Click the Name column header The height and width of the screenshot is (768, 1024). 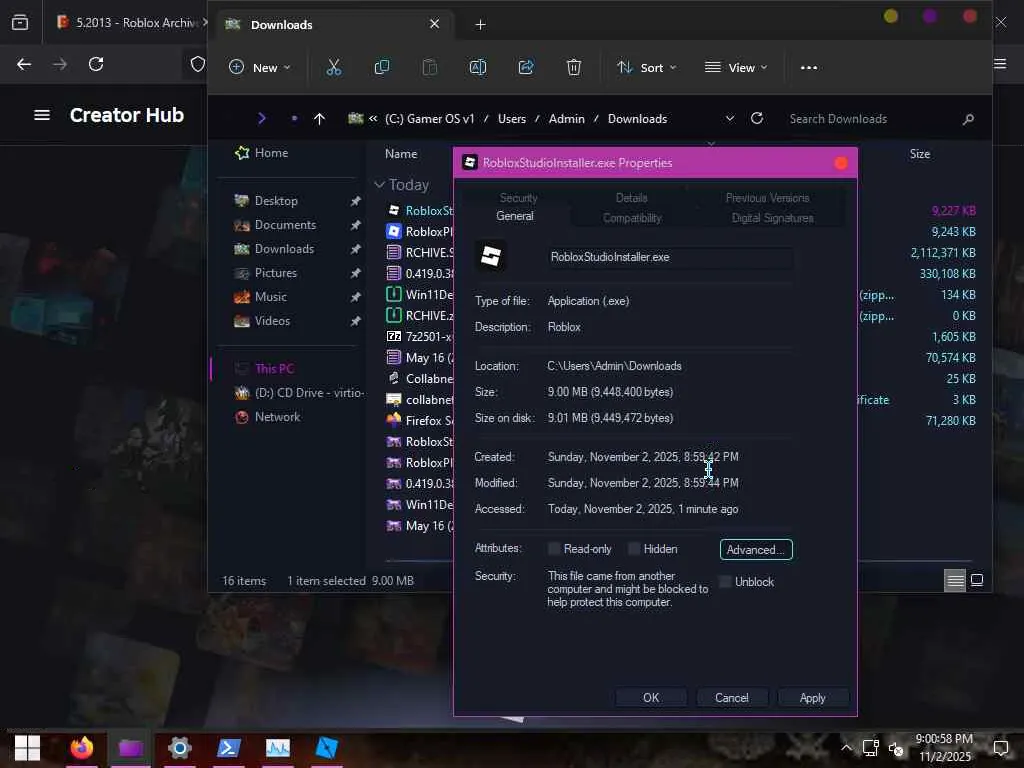(401, 153)
